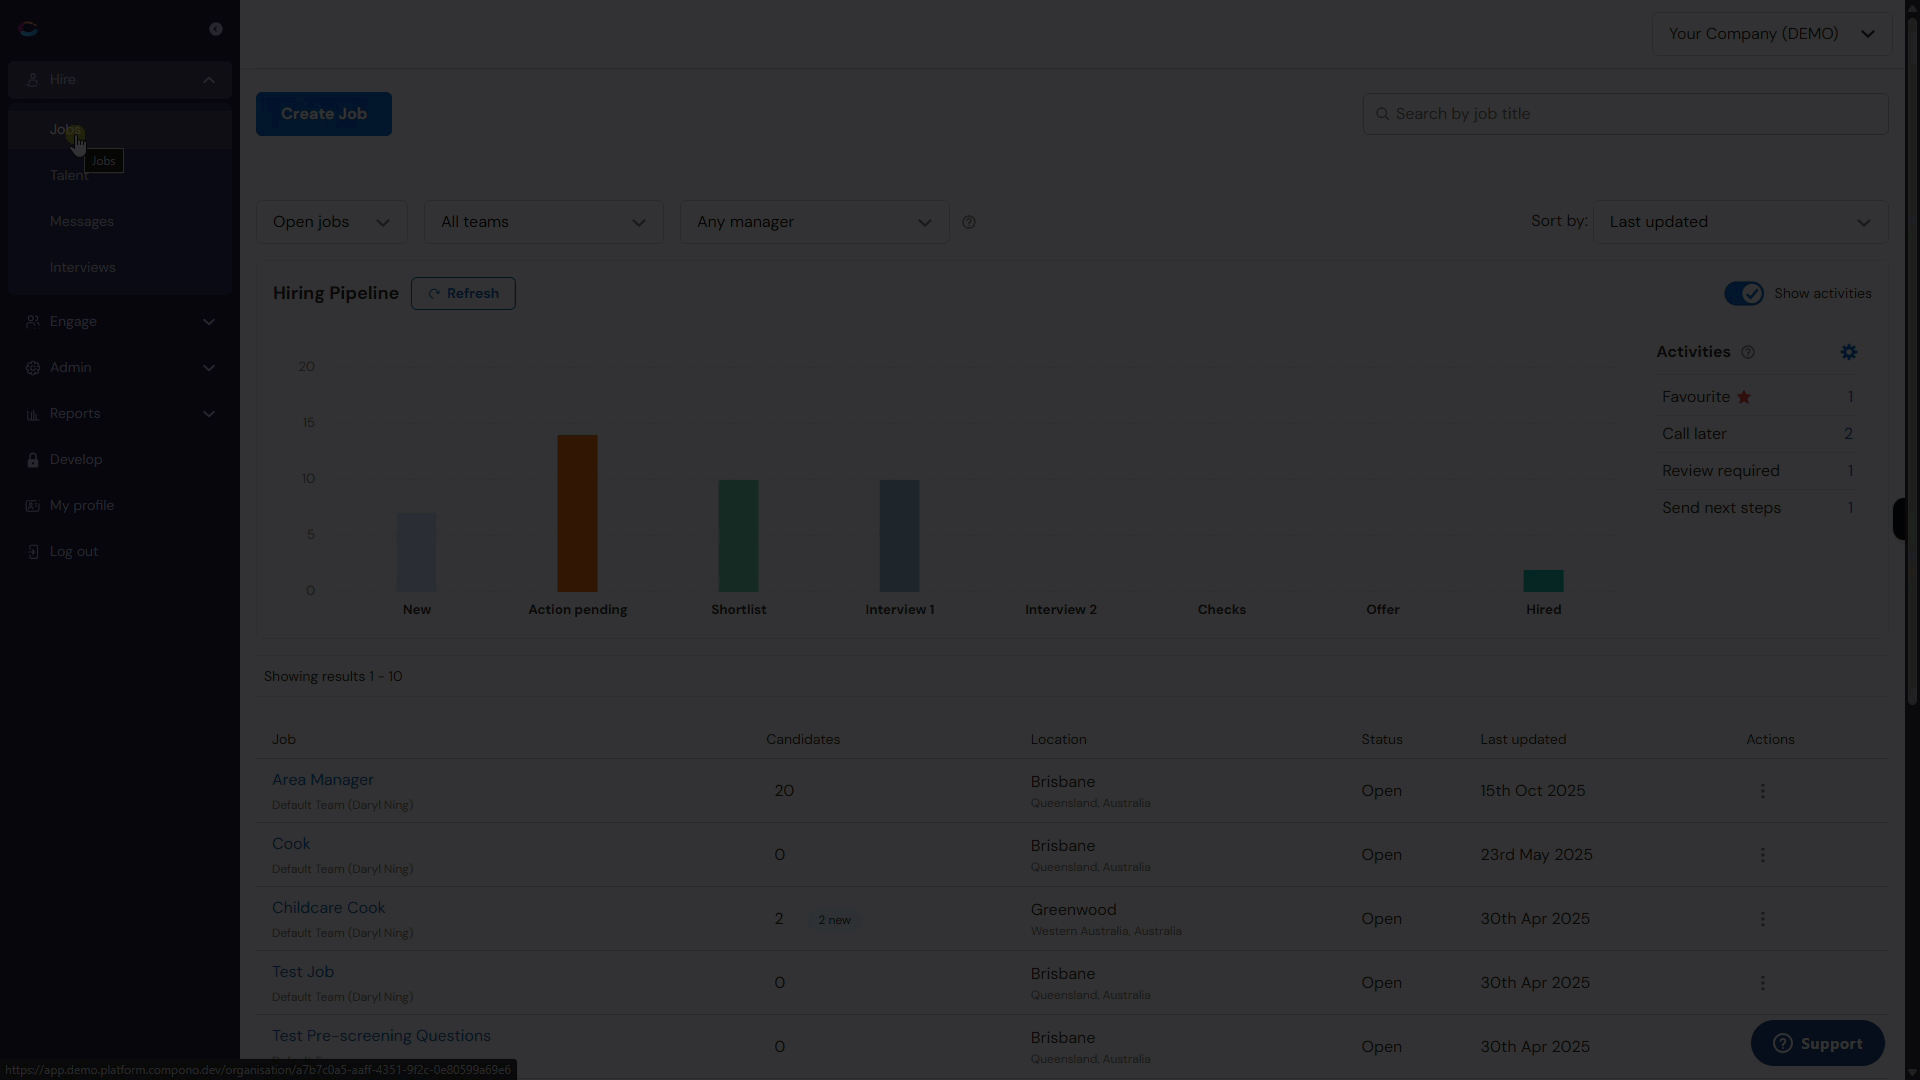Open actions menu for Area Manager
Screen dimensions: 1920x1080
click(x=1763, y=791)
